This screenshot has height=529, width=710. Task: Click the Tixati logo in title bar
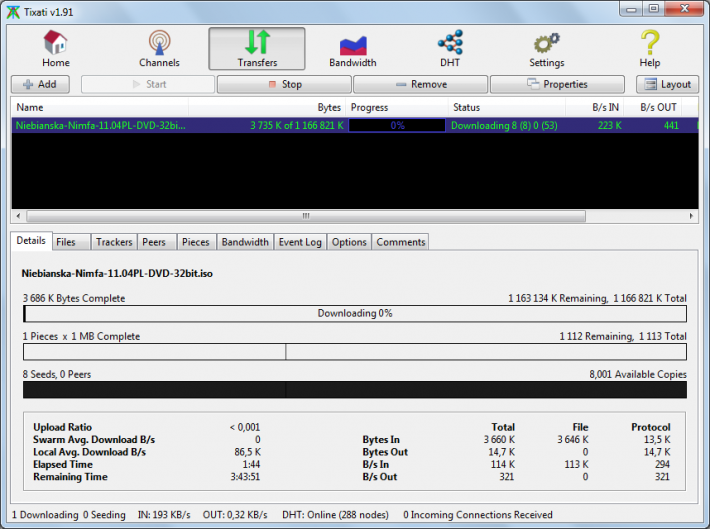click(13, 12)
